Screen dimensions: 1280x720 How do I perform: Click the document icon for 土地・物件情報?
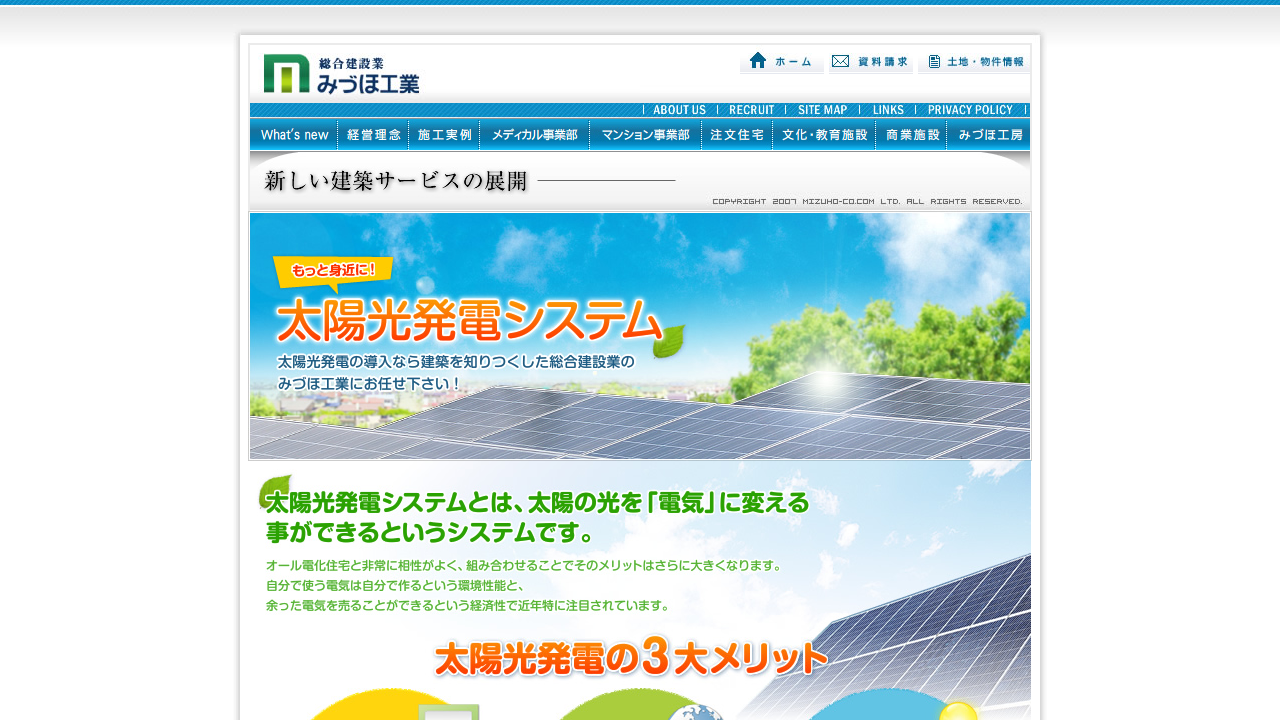pos(934,62)
